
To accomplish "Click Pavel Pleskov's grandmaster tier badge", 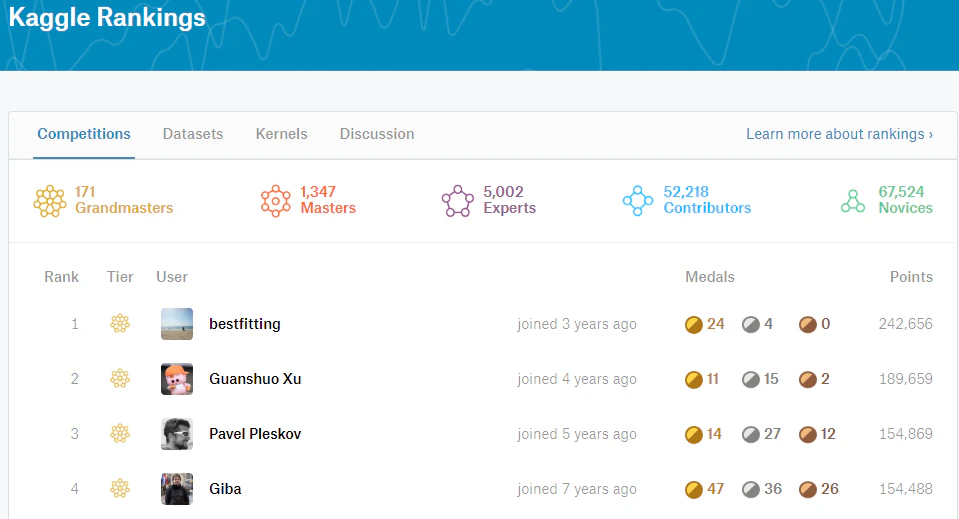I will 120,433.
